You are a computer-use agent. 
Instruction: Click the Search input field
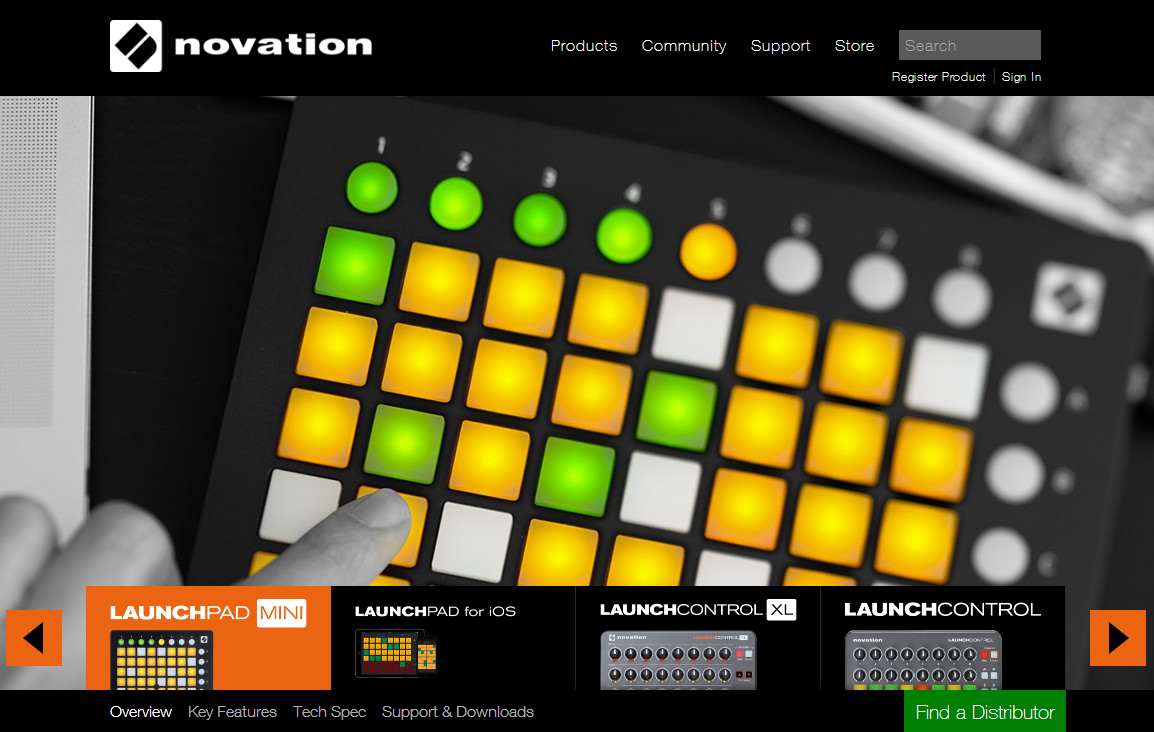969,45
